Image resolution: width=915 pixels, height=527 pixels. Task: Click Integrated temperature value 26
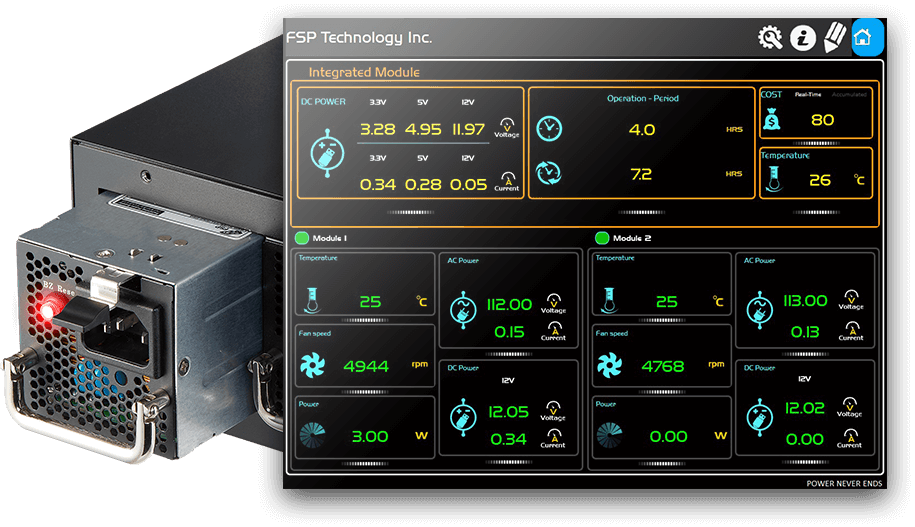coord(820,180)
